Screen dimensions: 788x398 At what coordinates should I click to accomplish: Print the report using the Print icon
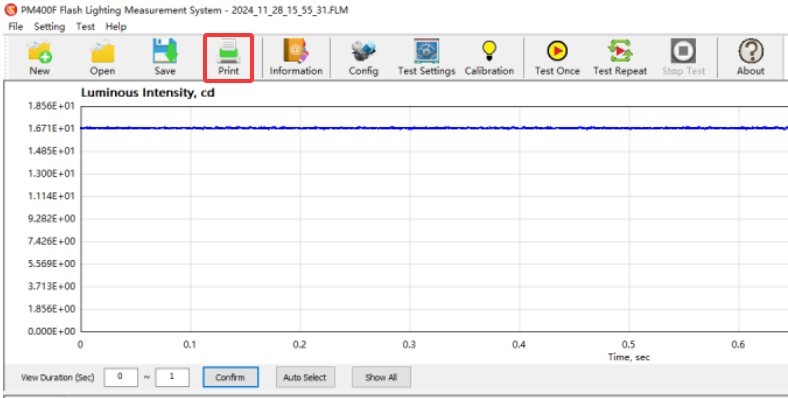[228, 57]
